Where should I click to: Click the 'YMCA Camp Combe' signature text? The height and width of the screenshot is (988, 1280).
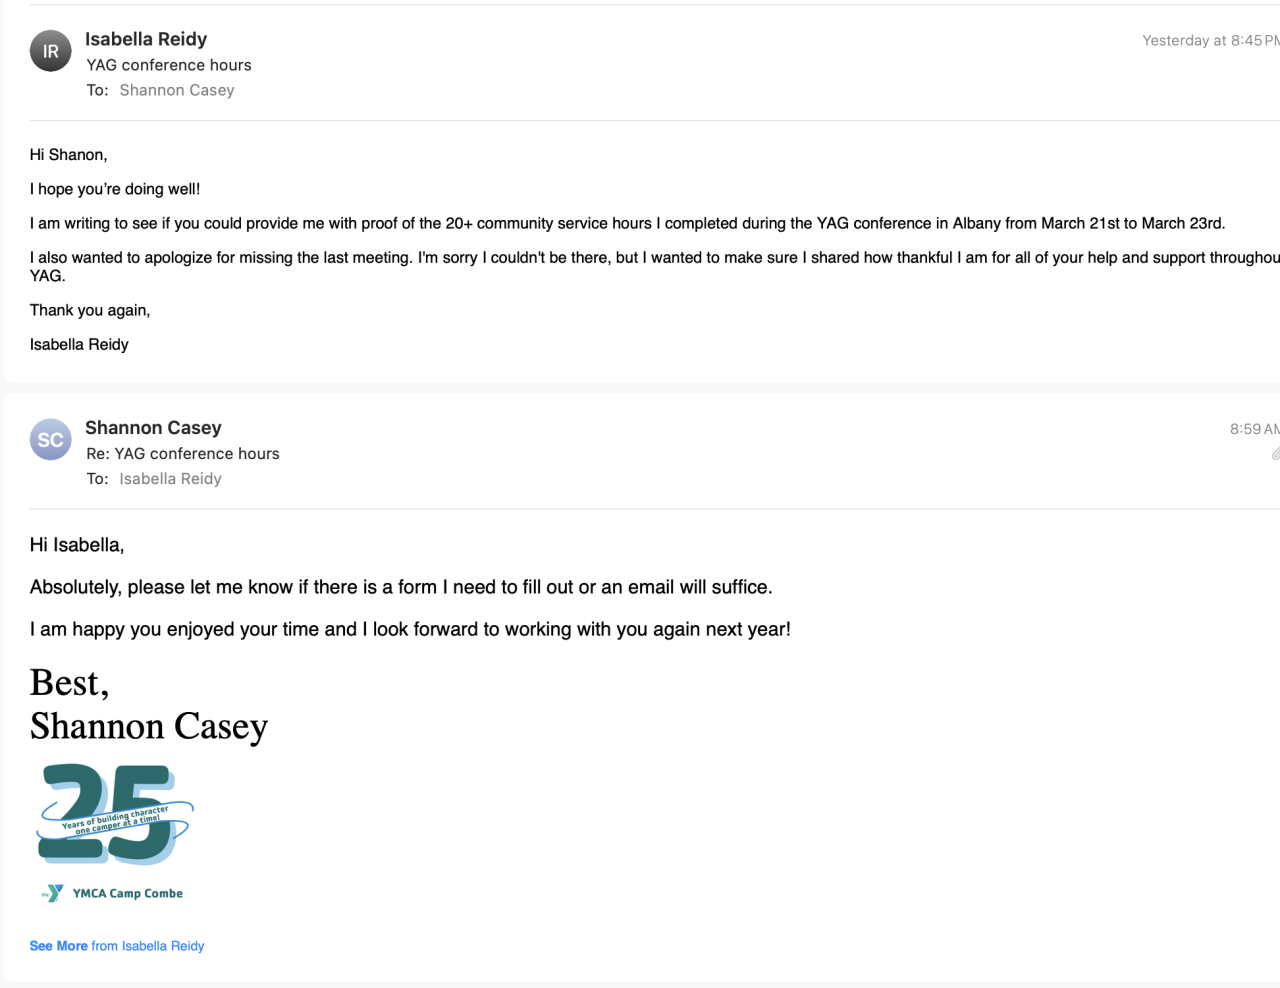(127, 893)
